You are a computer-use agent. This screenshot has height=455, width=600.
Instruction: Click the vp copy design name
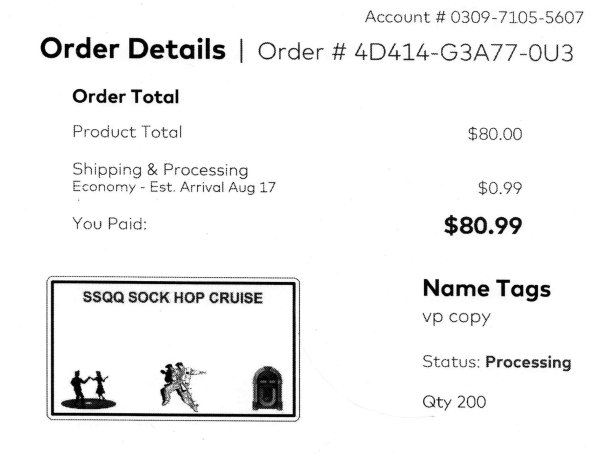tap(456, 317)
